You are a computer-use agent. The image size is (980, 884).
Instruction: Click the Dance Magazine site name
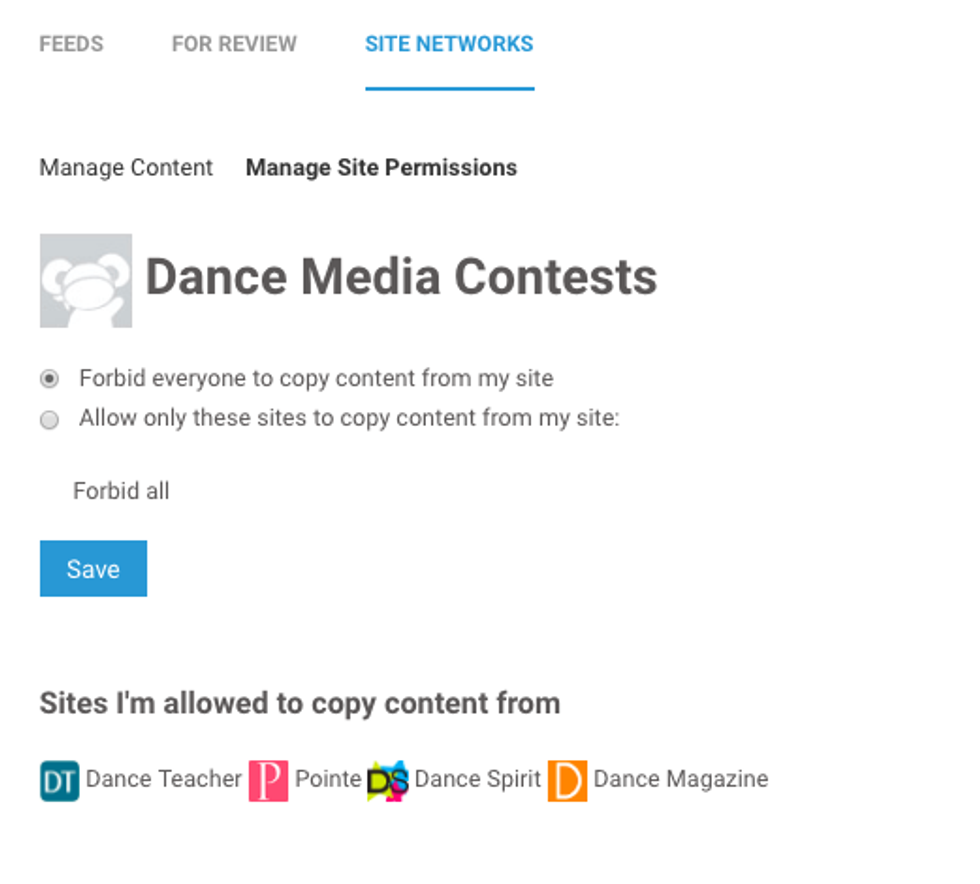coord(681,779)
